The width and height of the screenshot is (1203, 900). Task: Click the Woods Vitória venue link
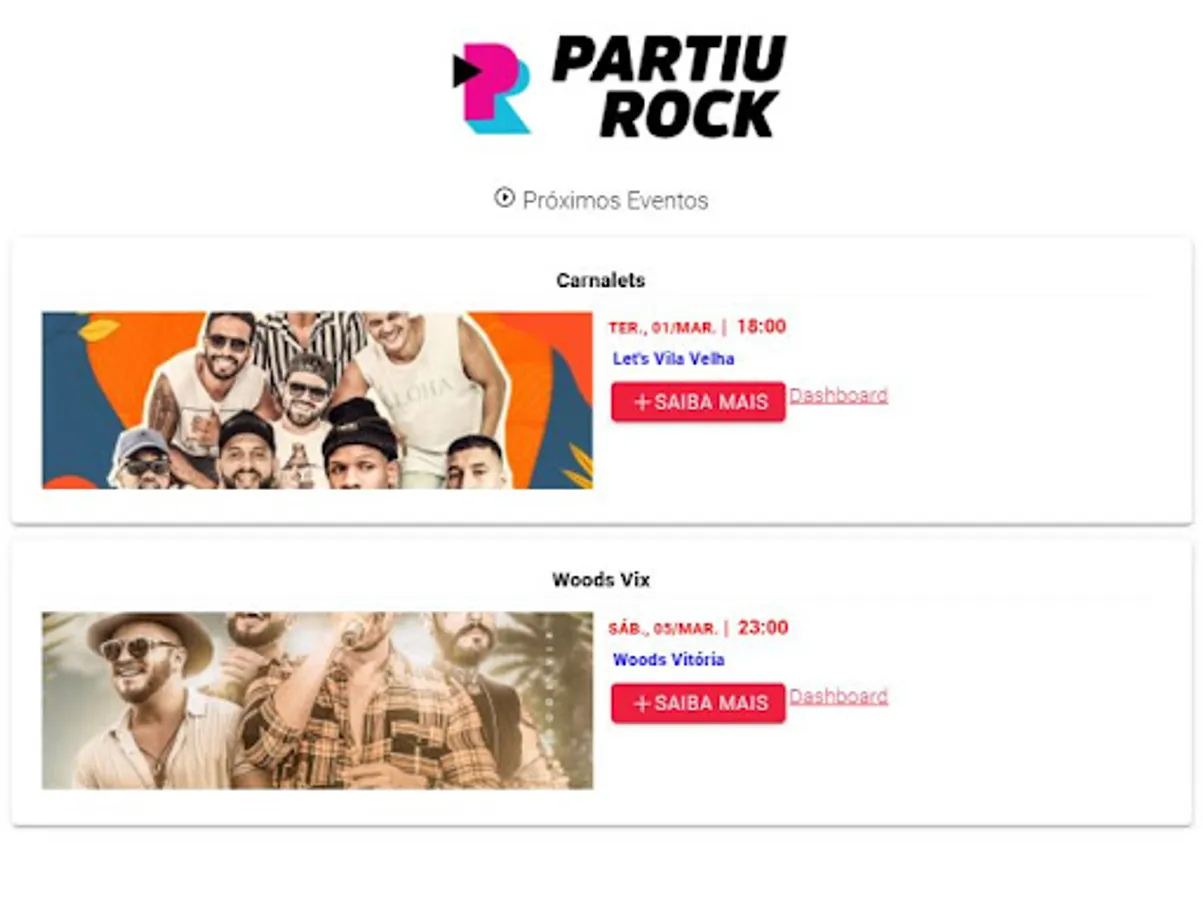[x=669, y=660]
